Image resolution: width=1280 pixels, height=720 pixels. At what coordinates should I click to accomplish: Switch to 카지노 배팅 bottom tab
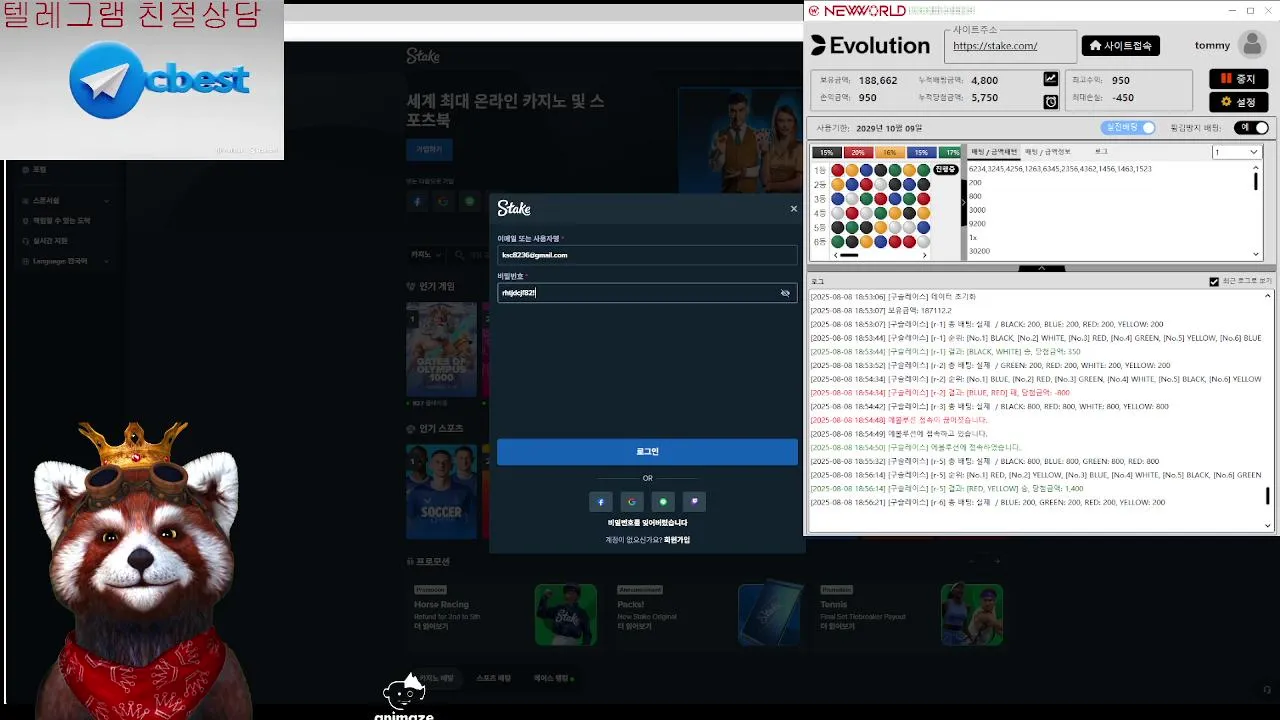(436, 678)
